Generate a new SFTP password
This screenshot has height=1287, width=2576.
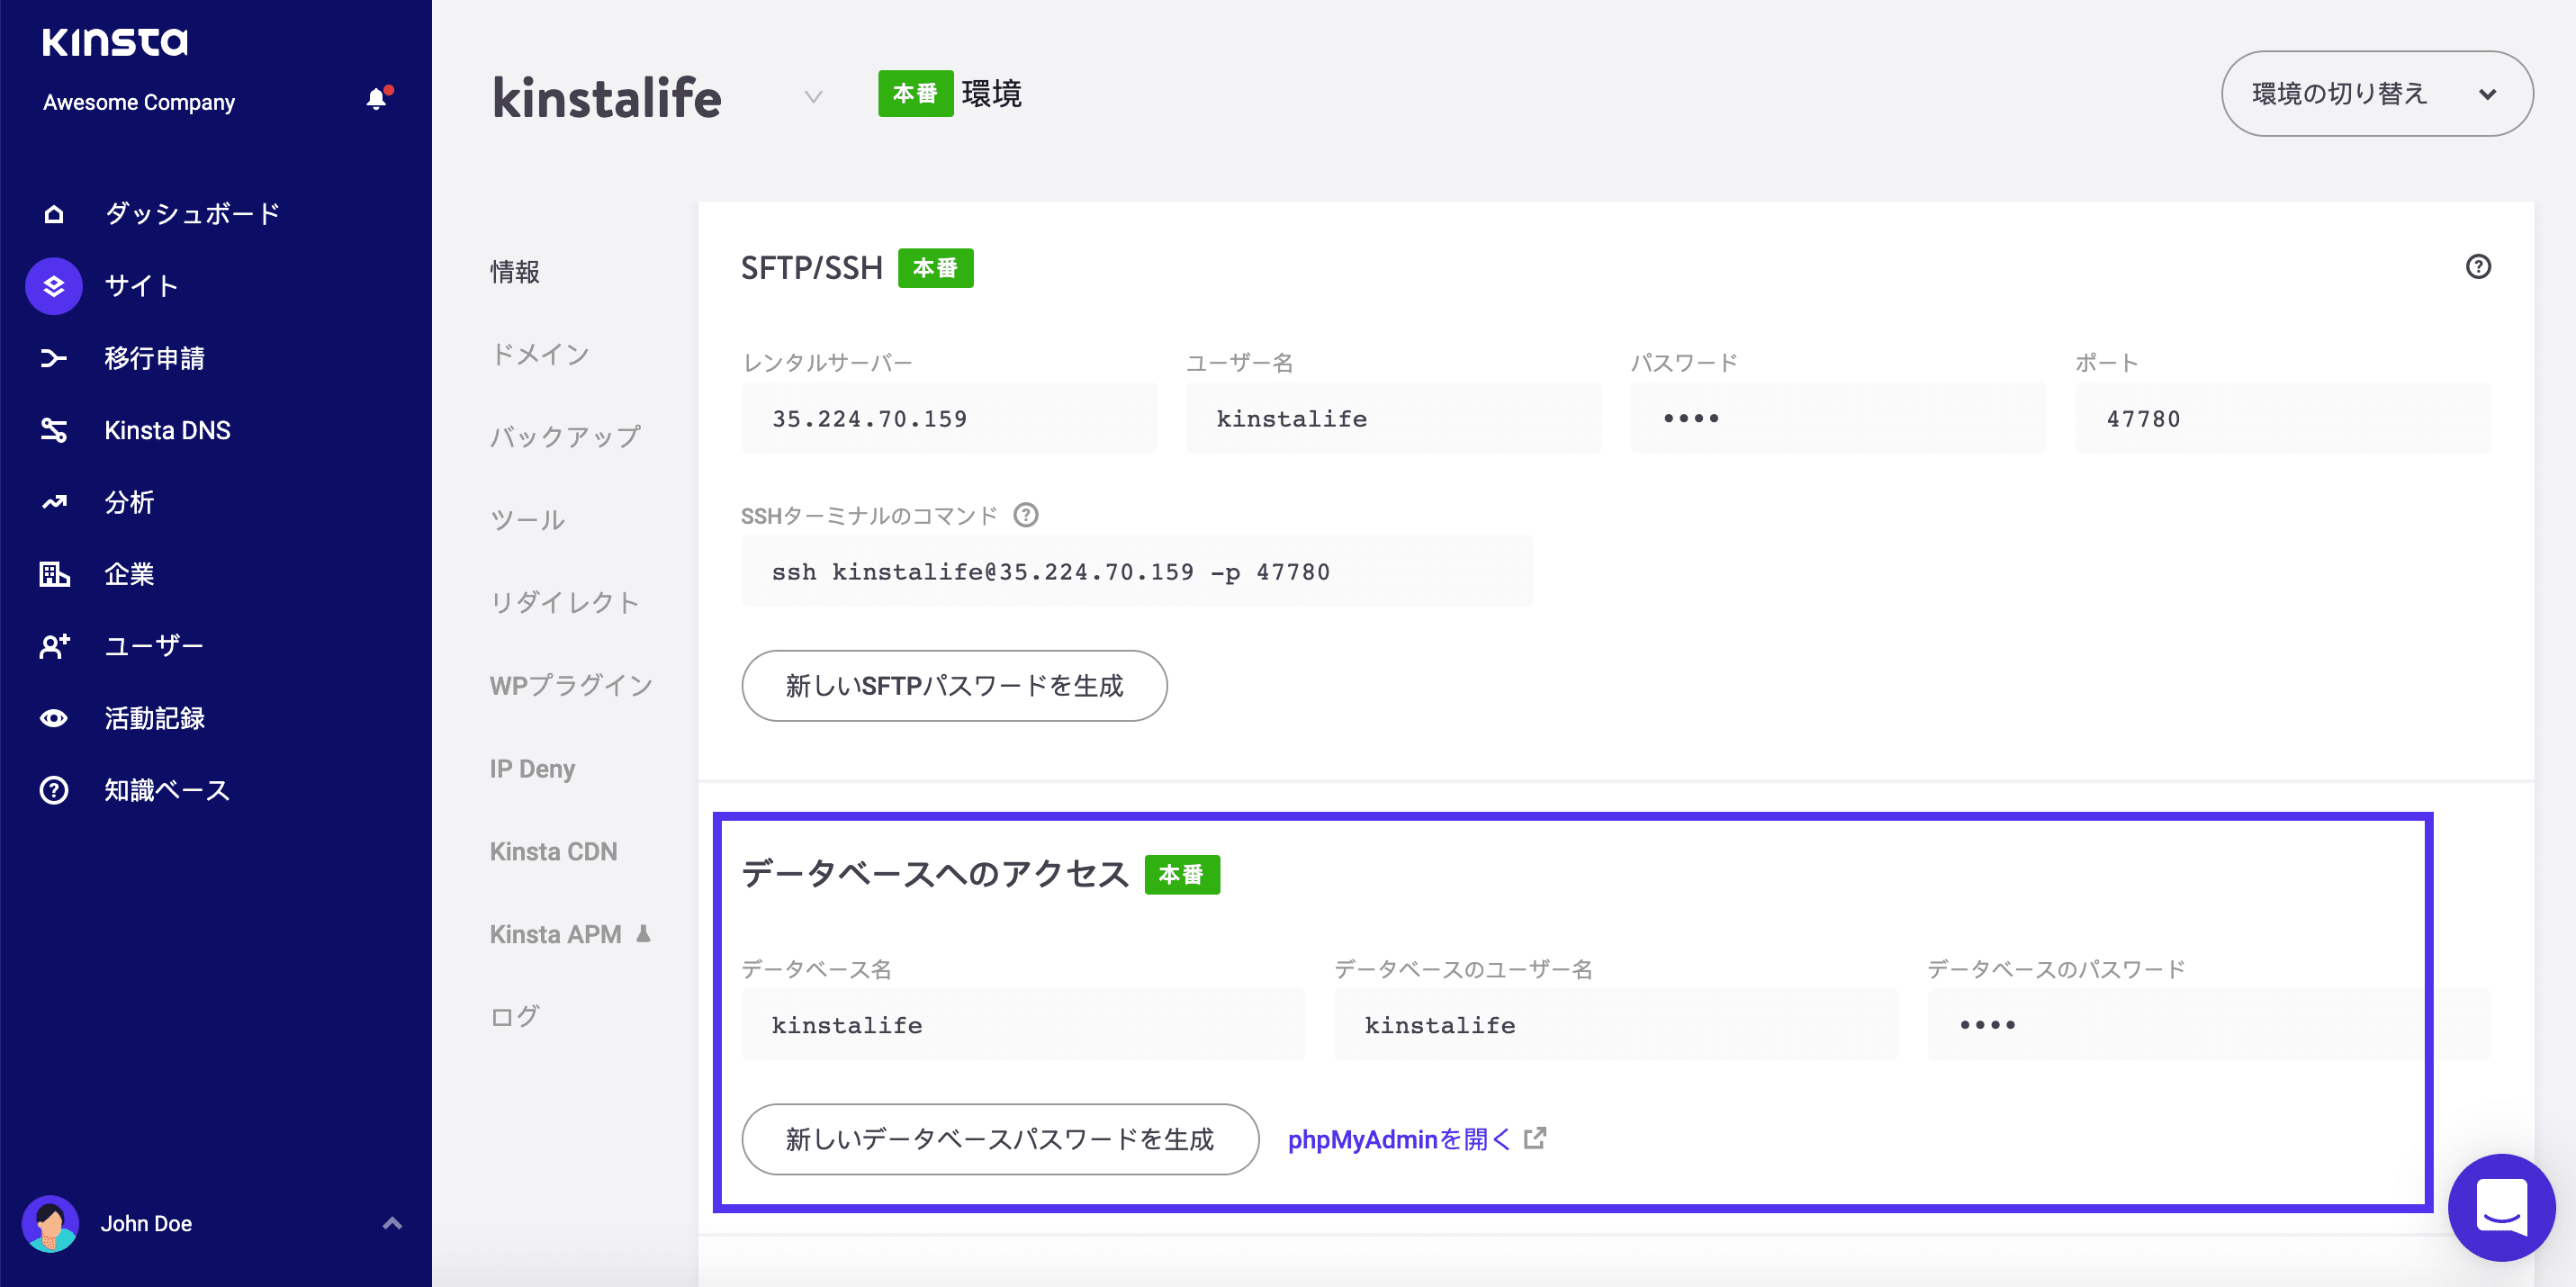click(953, 686)
